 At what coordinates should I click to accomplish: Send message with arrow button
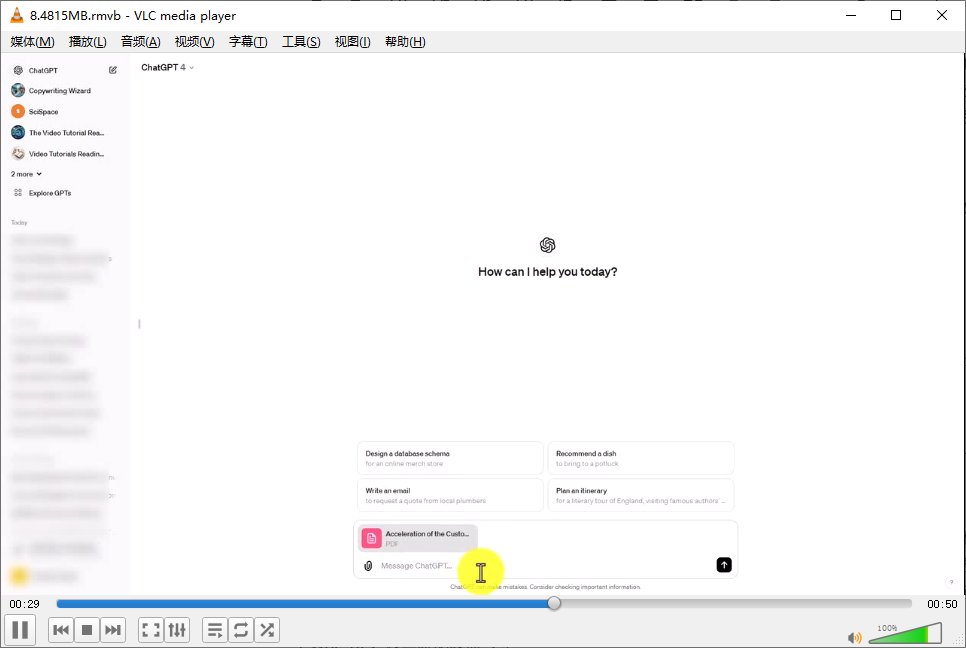(x=724, y=565)
